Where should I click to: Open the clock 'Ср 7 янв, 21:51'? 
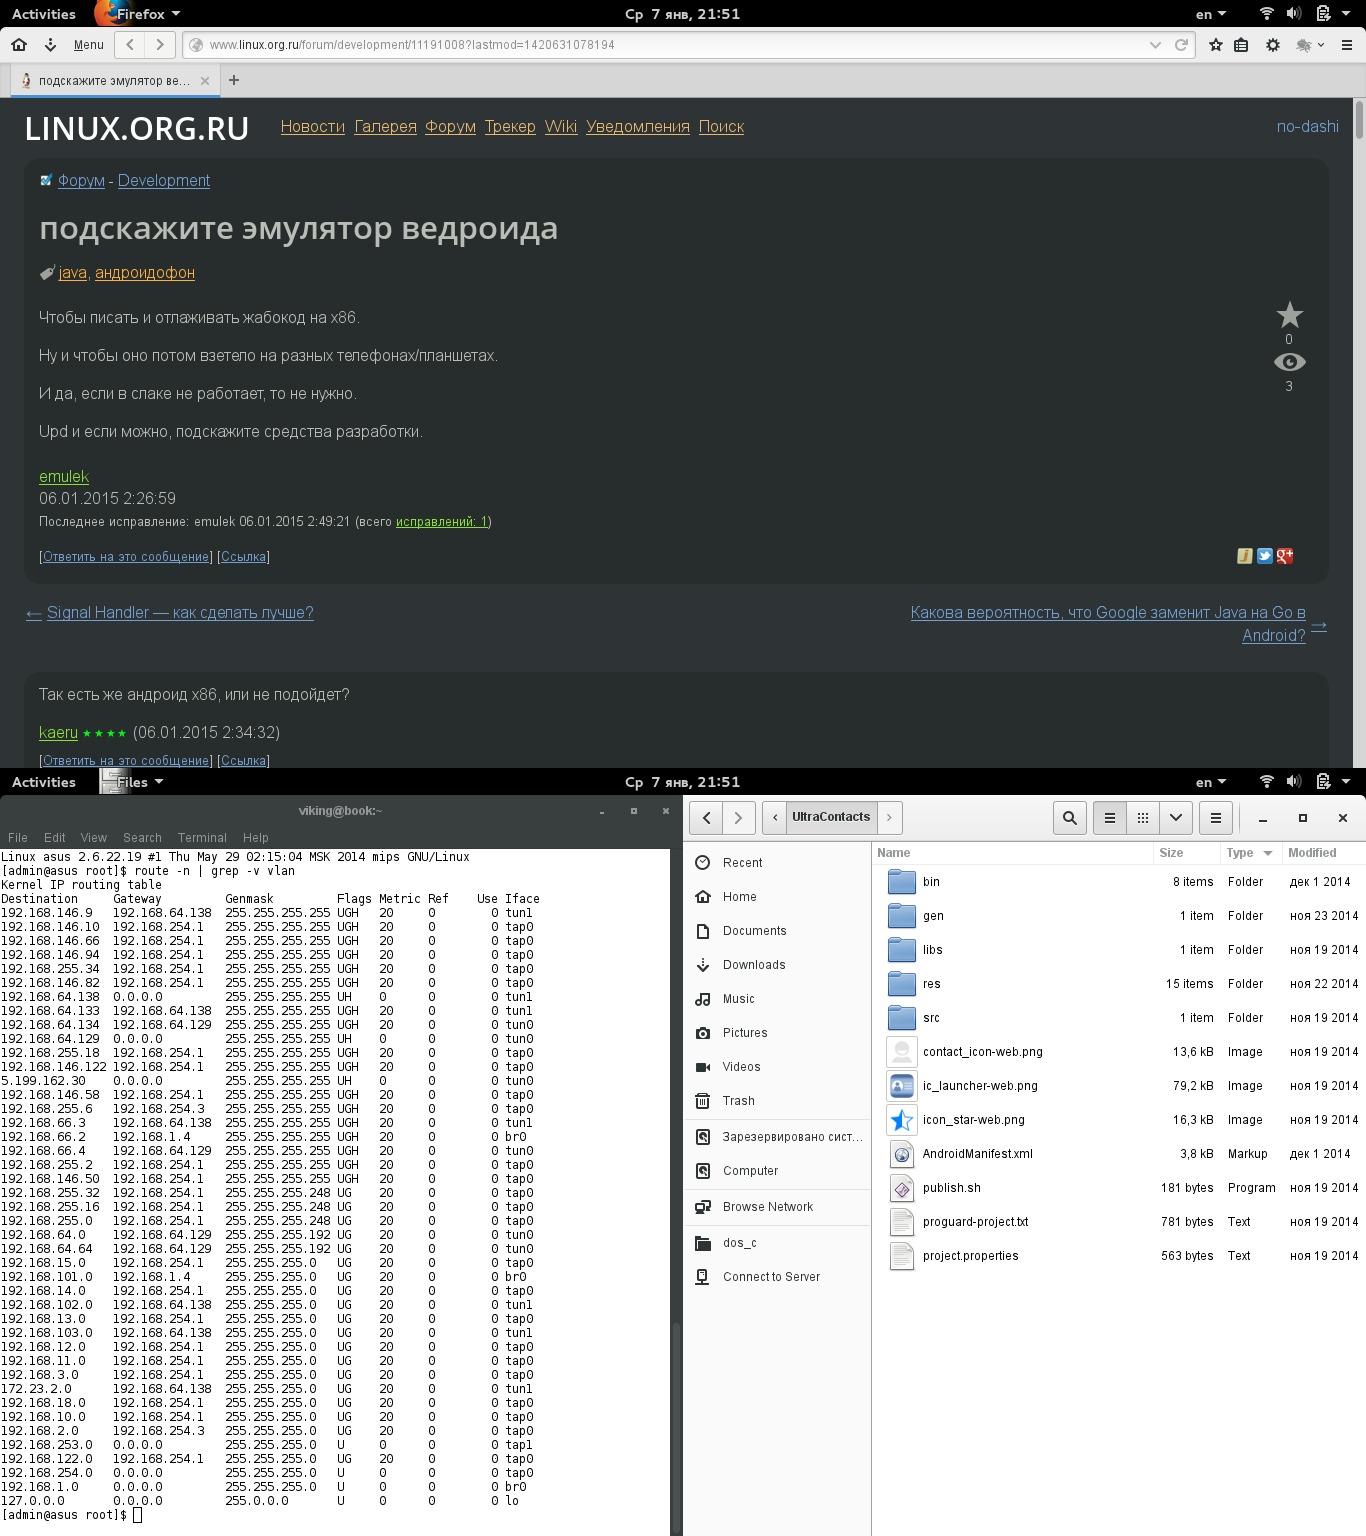[x=683, y=14]
